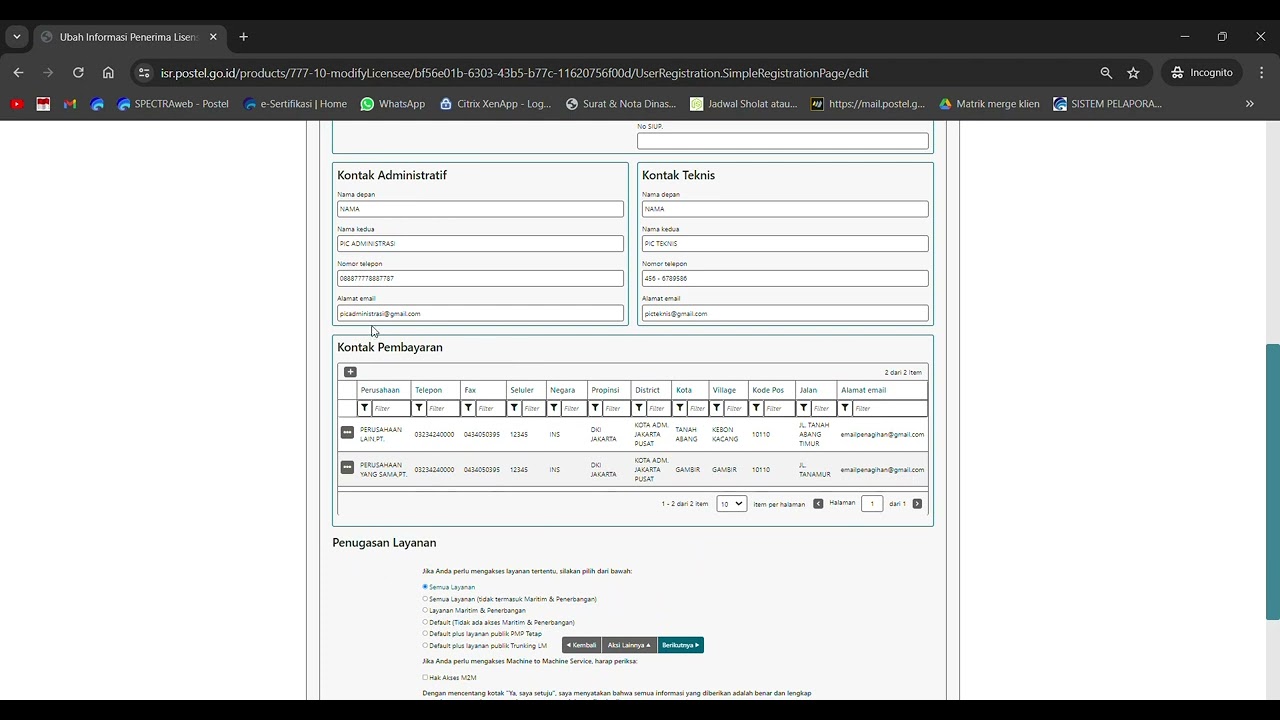This screenshot has width=1280, height=720.
Task: Select Semua Layanan (tidak termasuk Maritim & Penerbangan)
Action: click(425, 599)
